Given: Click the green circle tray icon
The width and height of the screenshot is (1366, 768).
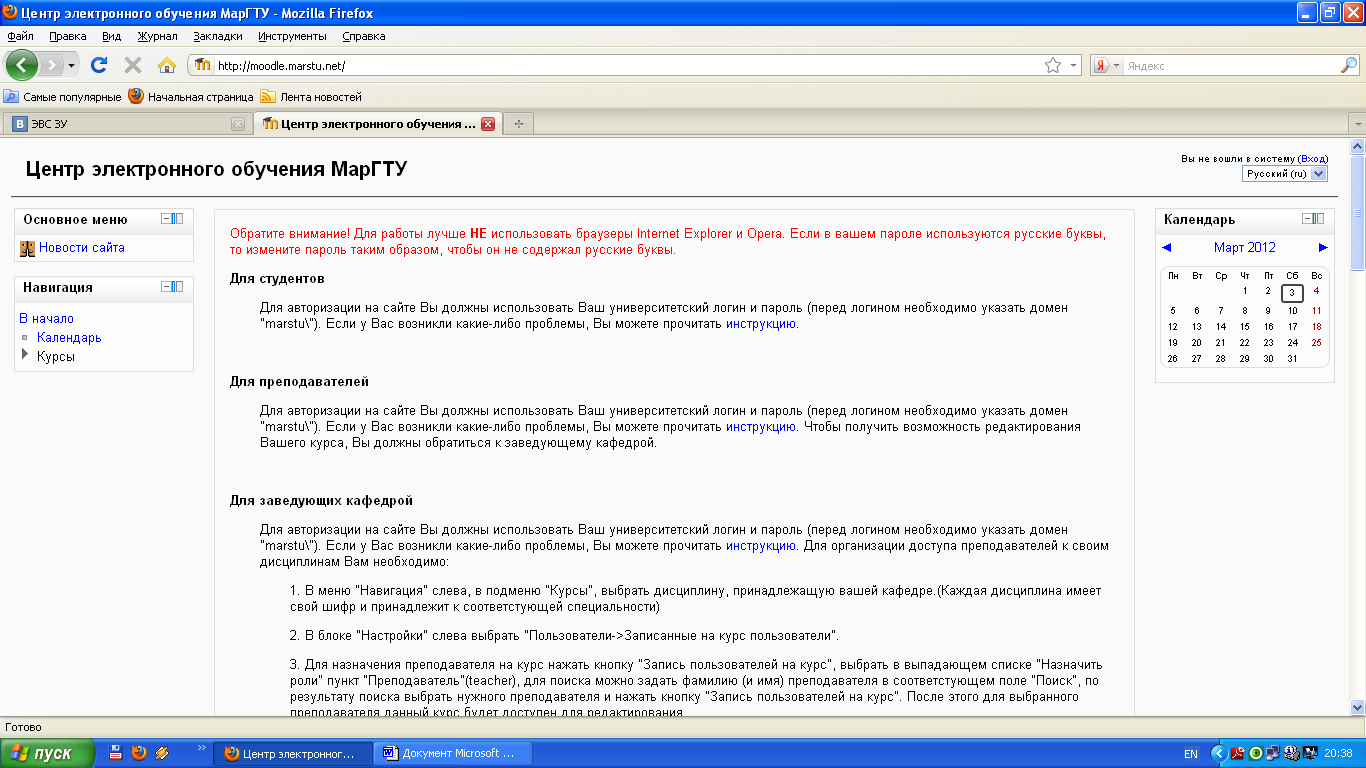Looking at the screenshot, I should (x=1255, y=753).
